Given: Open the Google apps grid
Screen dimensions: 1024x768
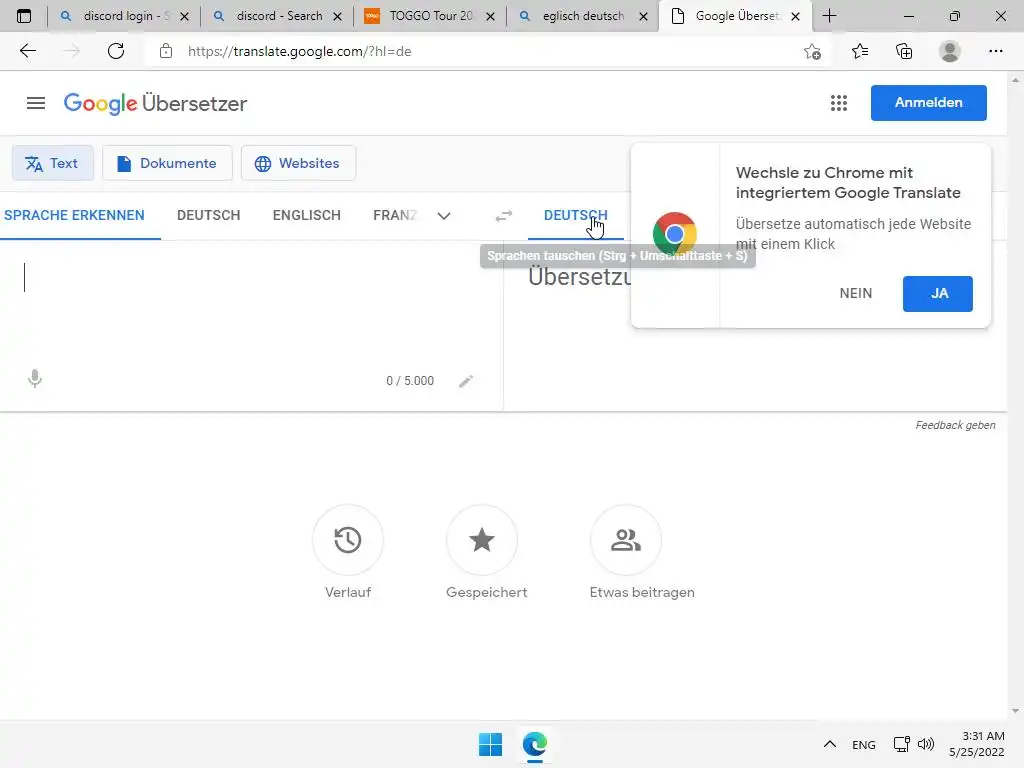Looking at the screenshot, I should tap(839, 103).
